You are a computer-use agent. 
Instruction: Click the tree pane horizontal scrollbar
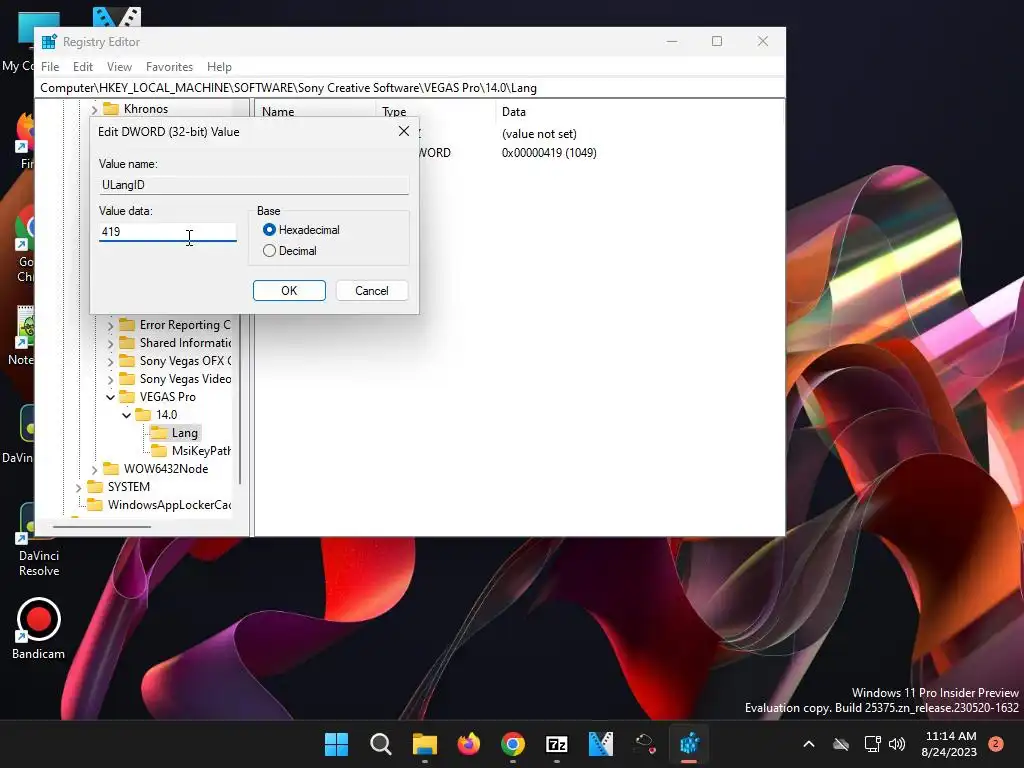101,526
